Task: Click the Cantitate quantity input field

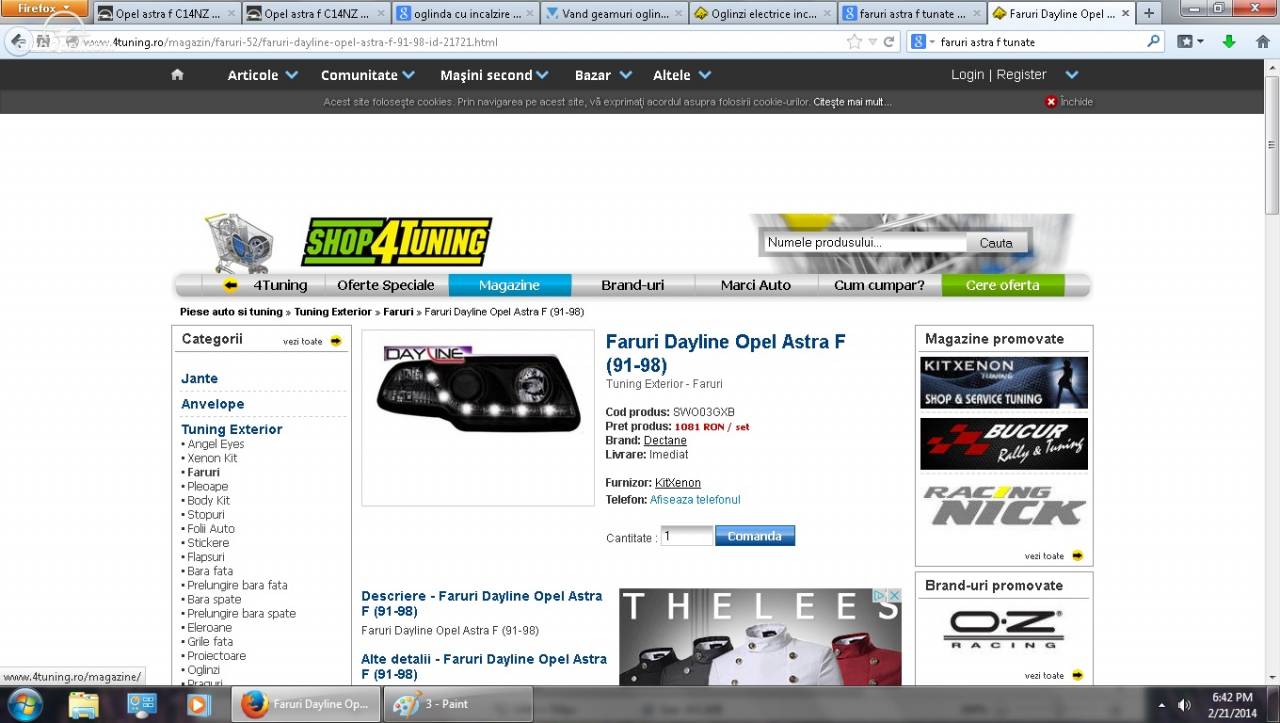Action: click(686, 536)
